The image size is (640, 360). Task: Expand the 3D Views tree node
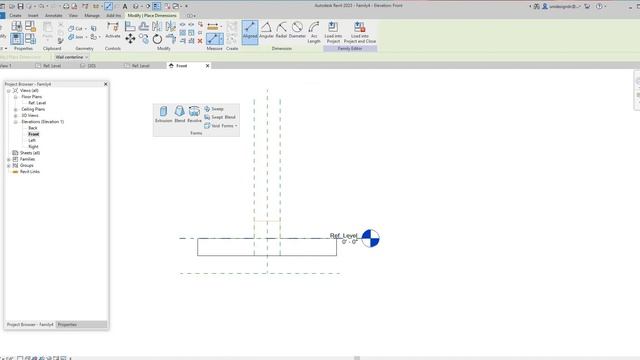(16, 116)
